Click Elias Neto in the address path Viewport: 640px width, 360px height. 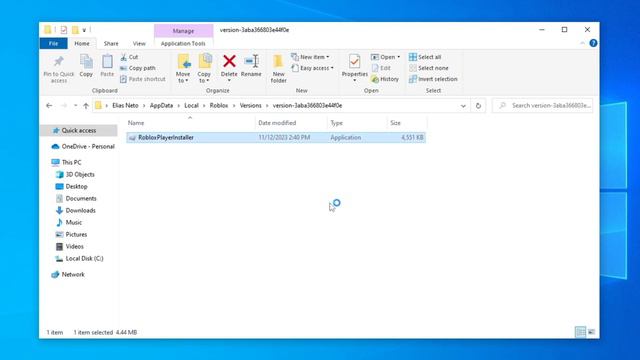click(125, 106)
